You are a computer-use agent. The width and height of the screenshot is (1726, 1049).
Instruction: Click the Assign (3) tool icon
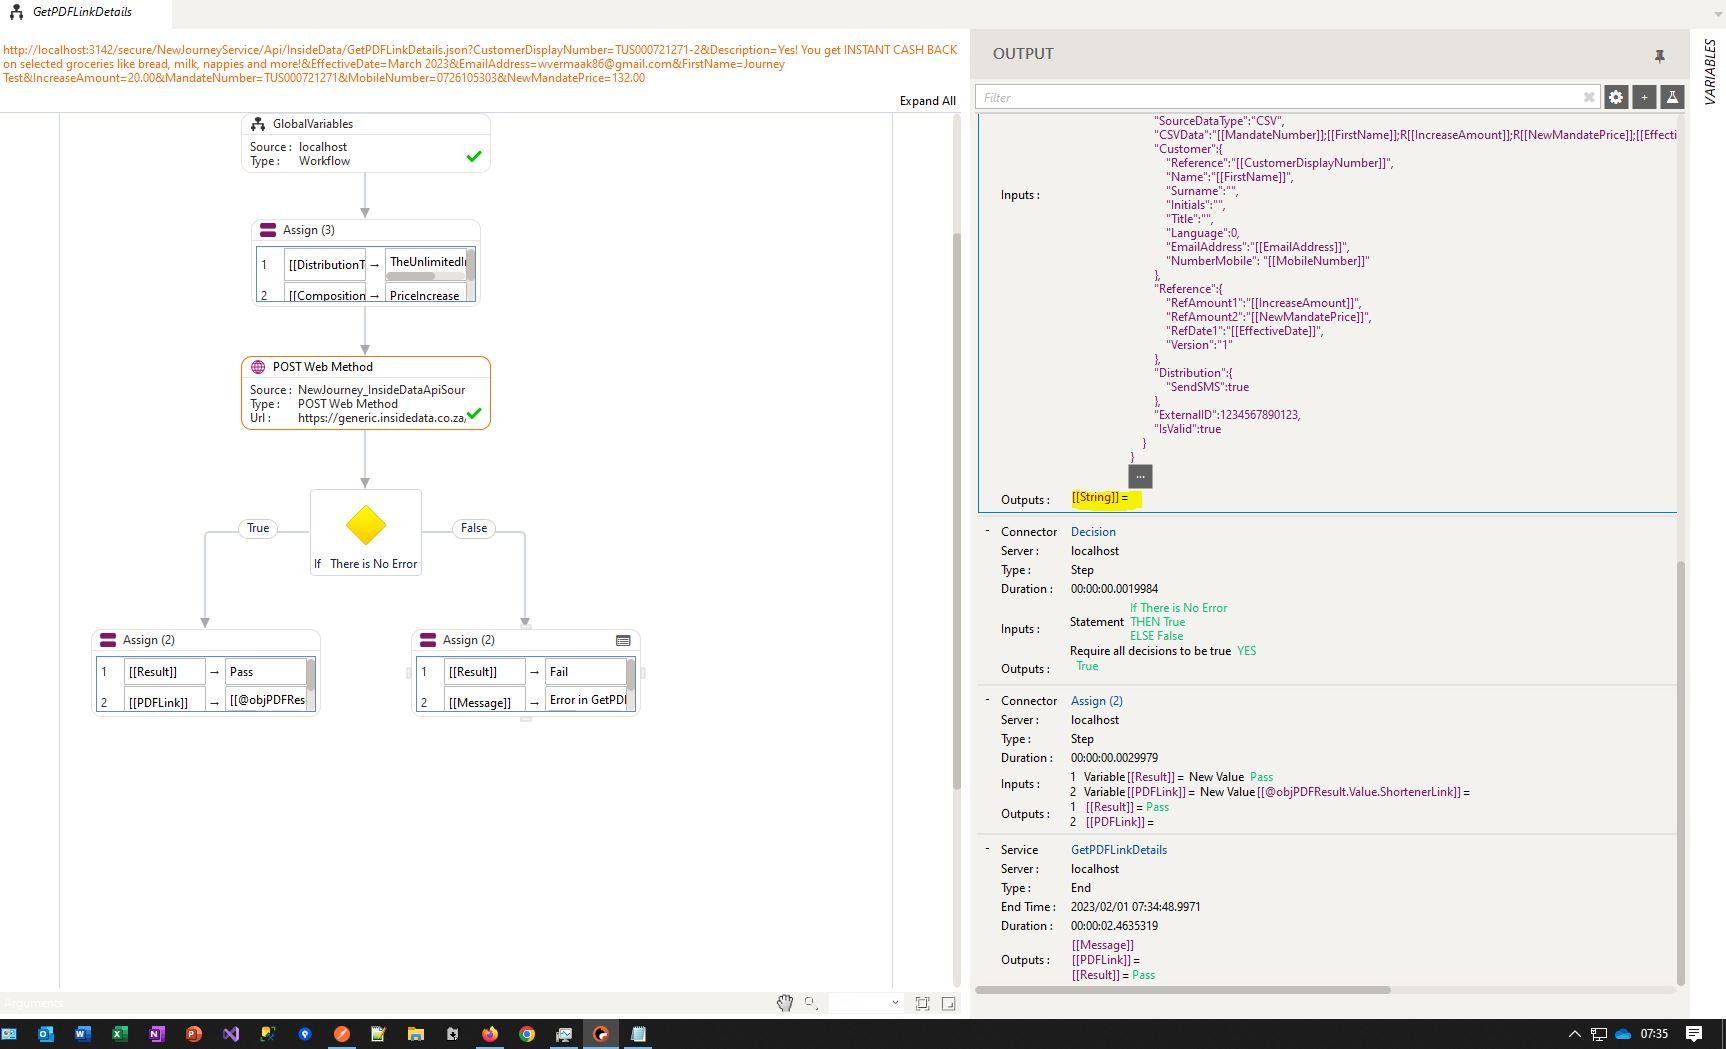pyautogui.click(x=268, y=230)
